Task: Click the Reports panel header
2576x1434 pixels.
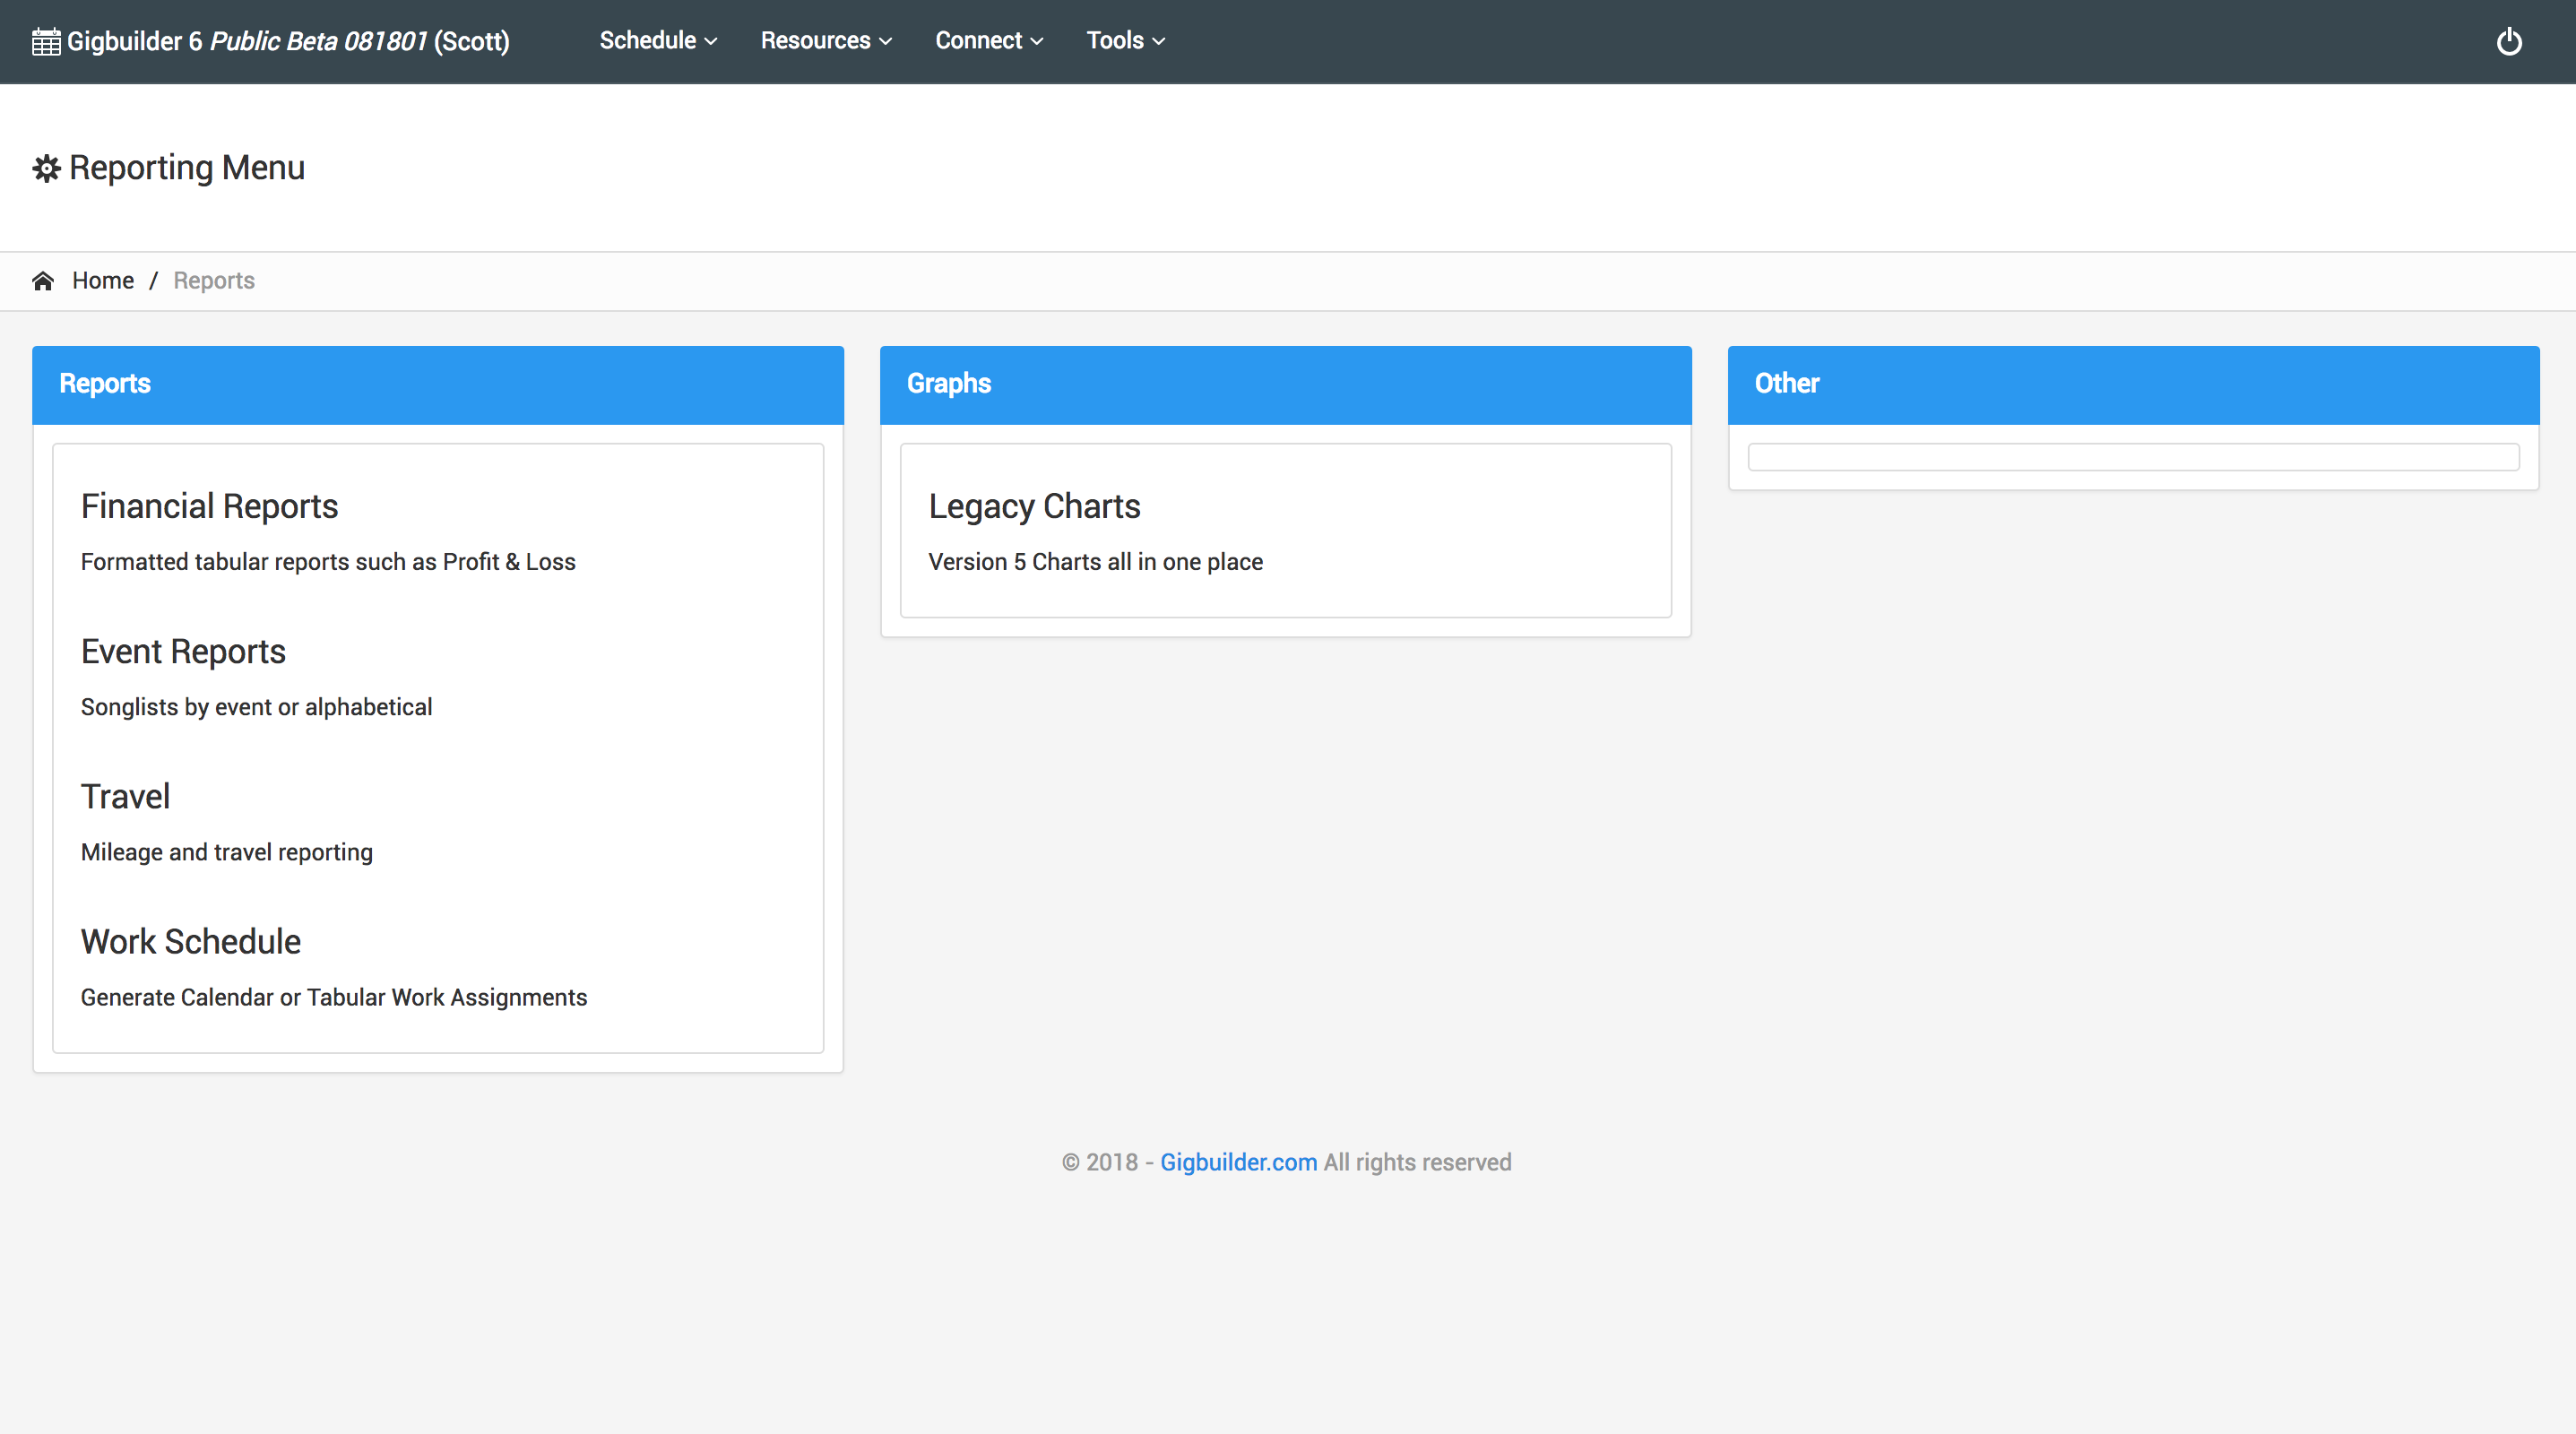Action: [x=438, y=384]
